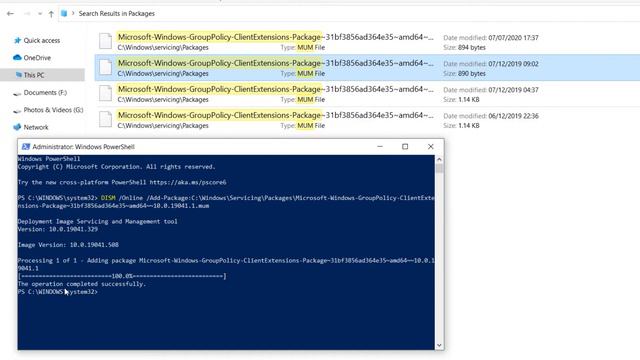Click the 'Size: 894 bytes' text
The image size is (640, 360).
(x=464, y=48)
